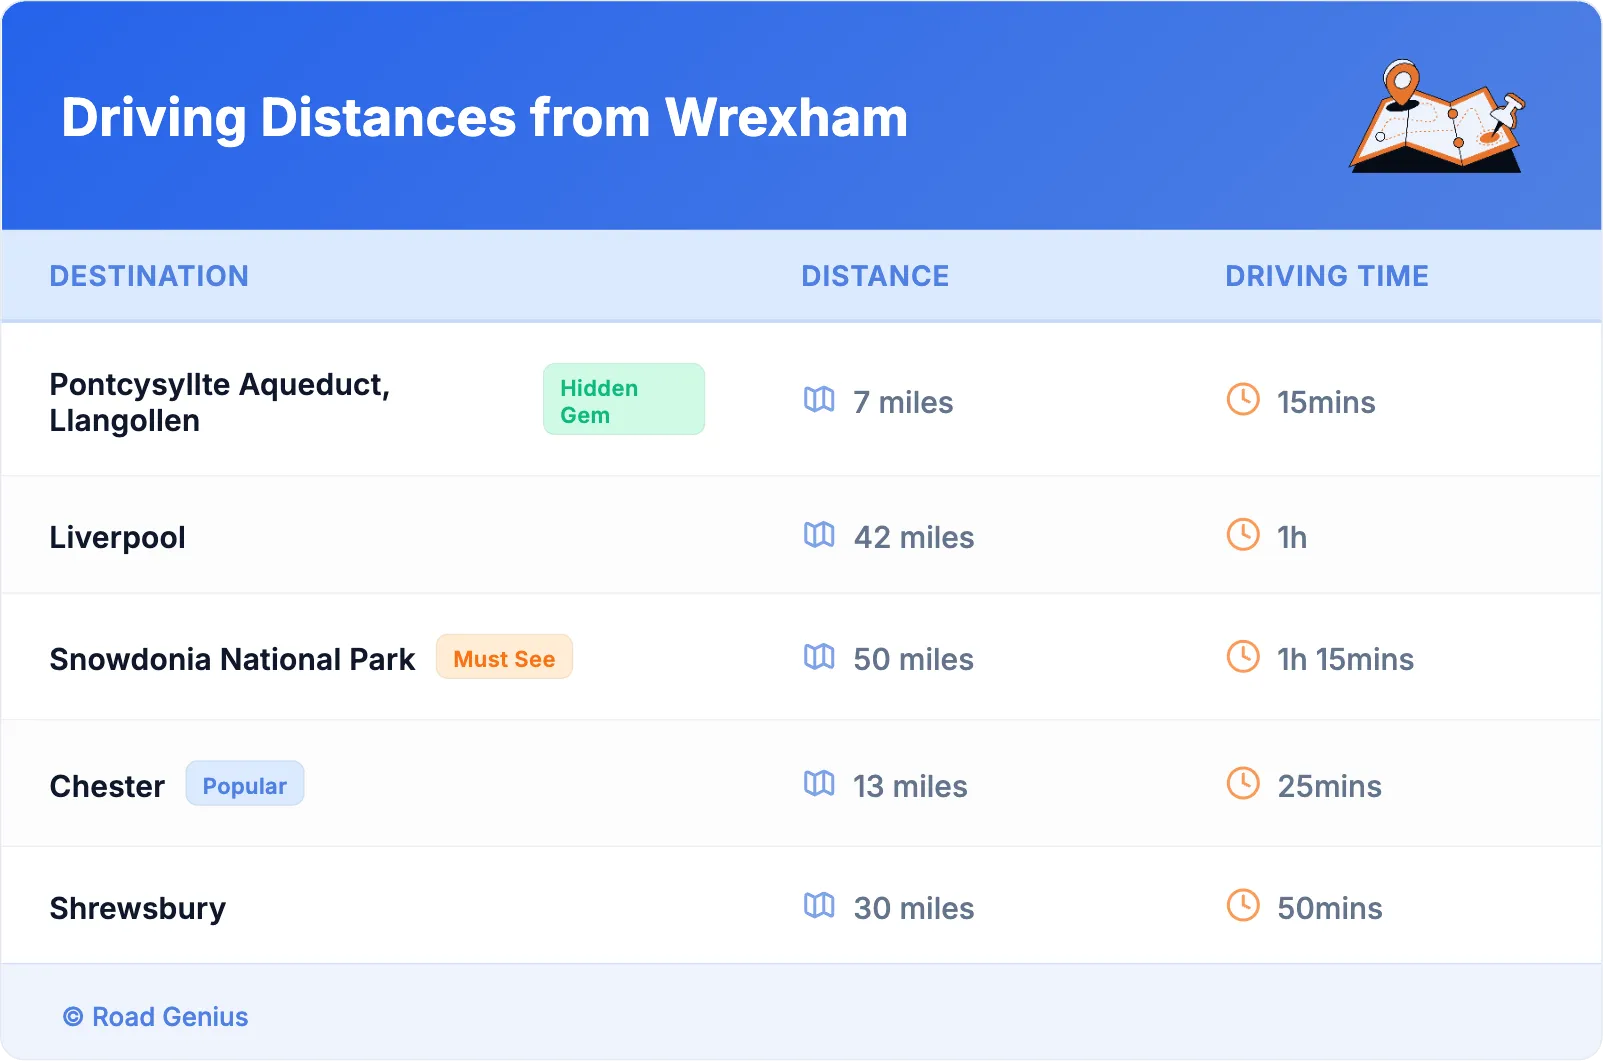Click the clock icon beside 50mins
Viewport: 1604px width, 1062px height.
point(1243,905)
